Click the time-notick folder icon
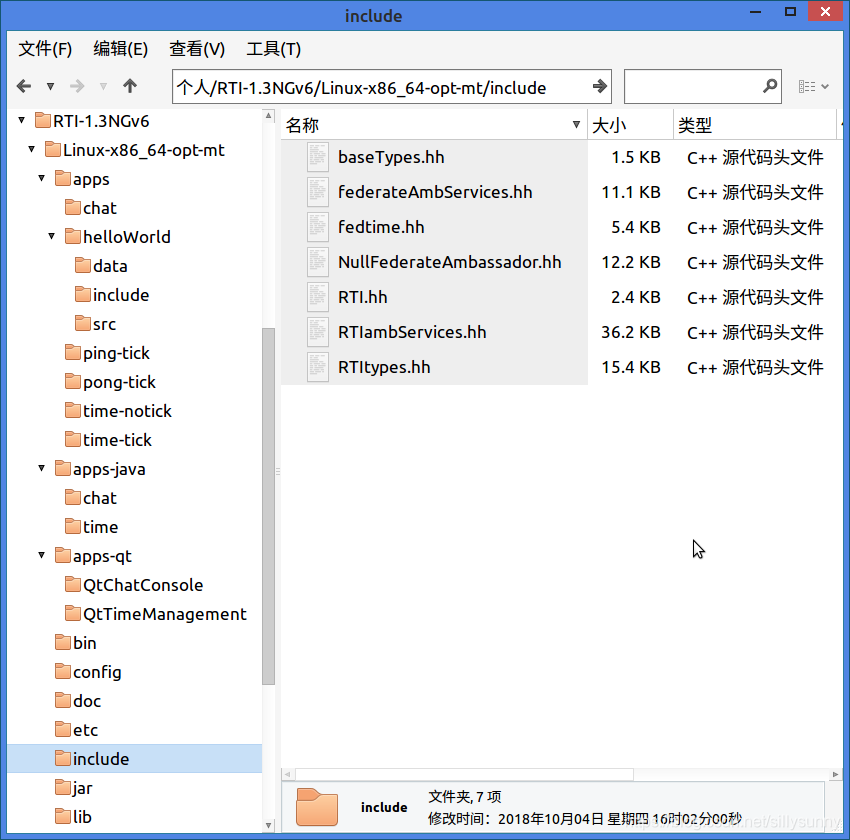The height and width of the screenshot is (840, 850). (73, 410)
